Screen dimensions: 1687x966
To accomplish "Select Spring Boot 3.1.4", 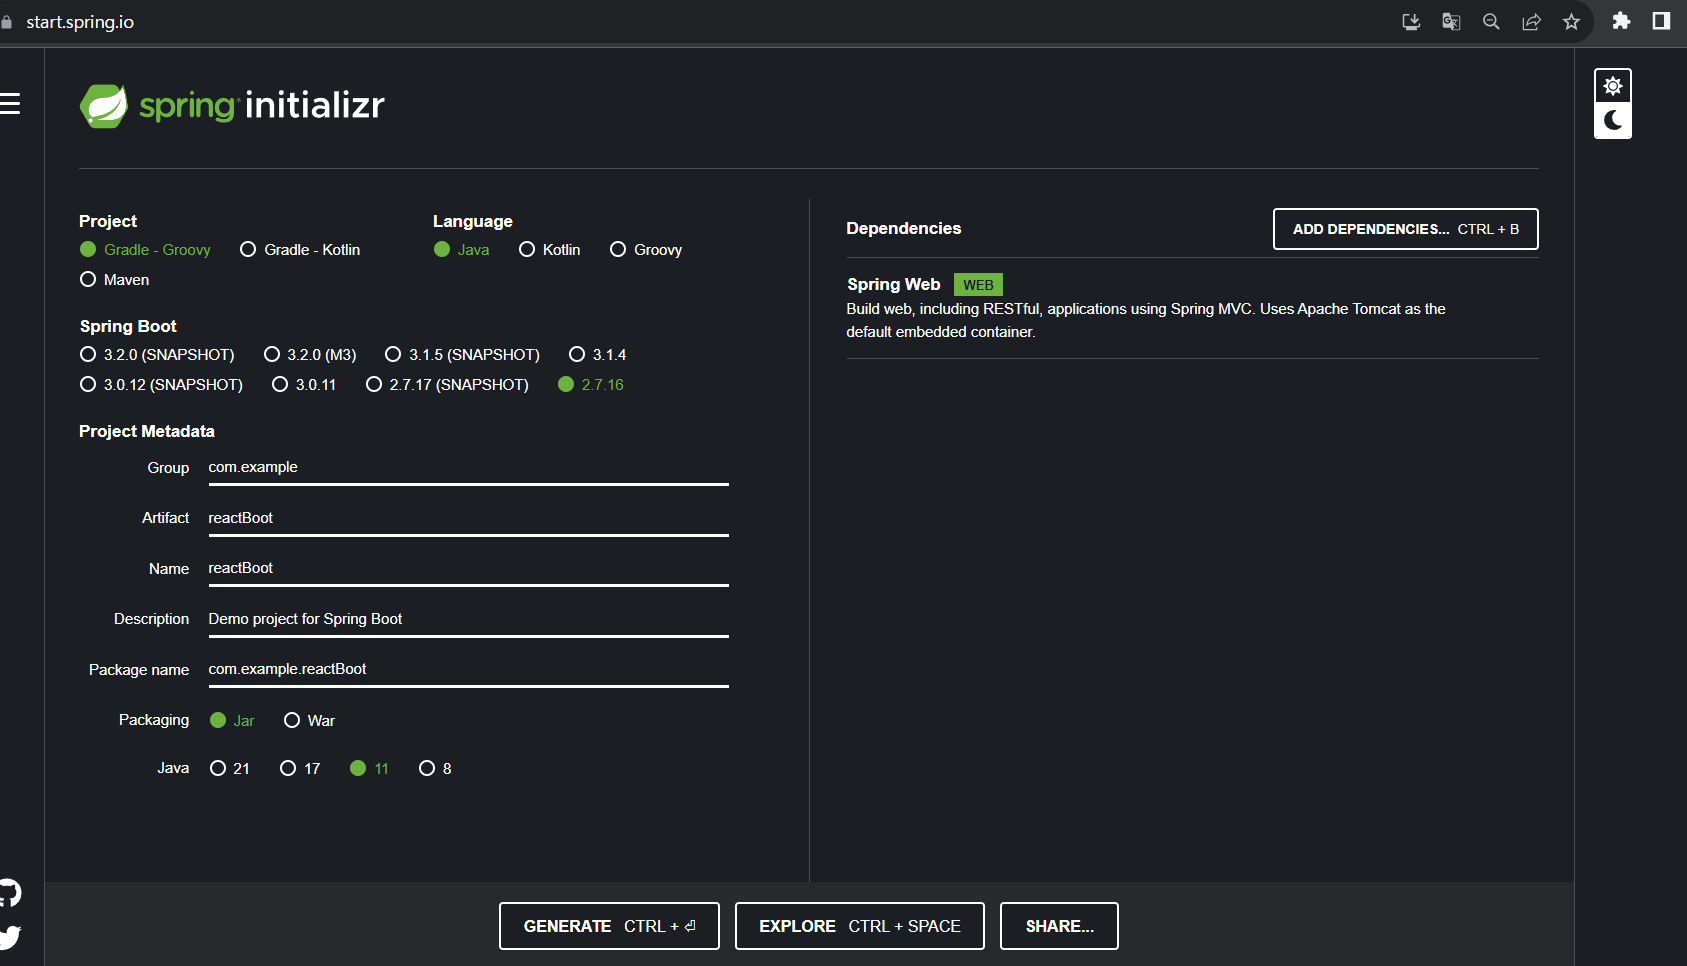I will tap(597, 355).
